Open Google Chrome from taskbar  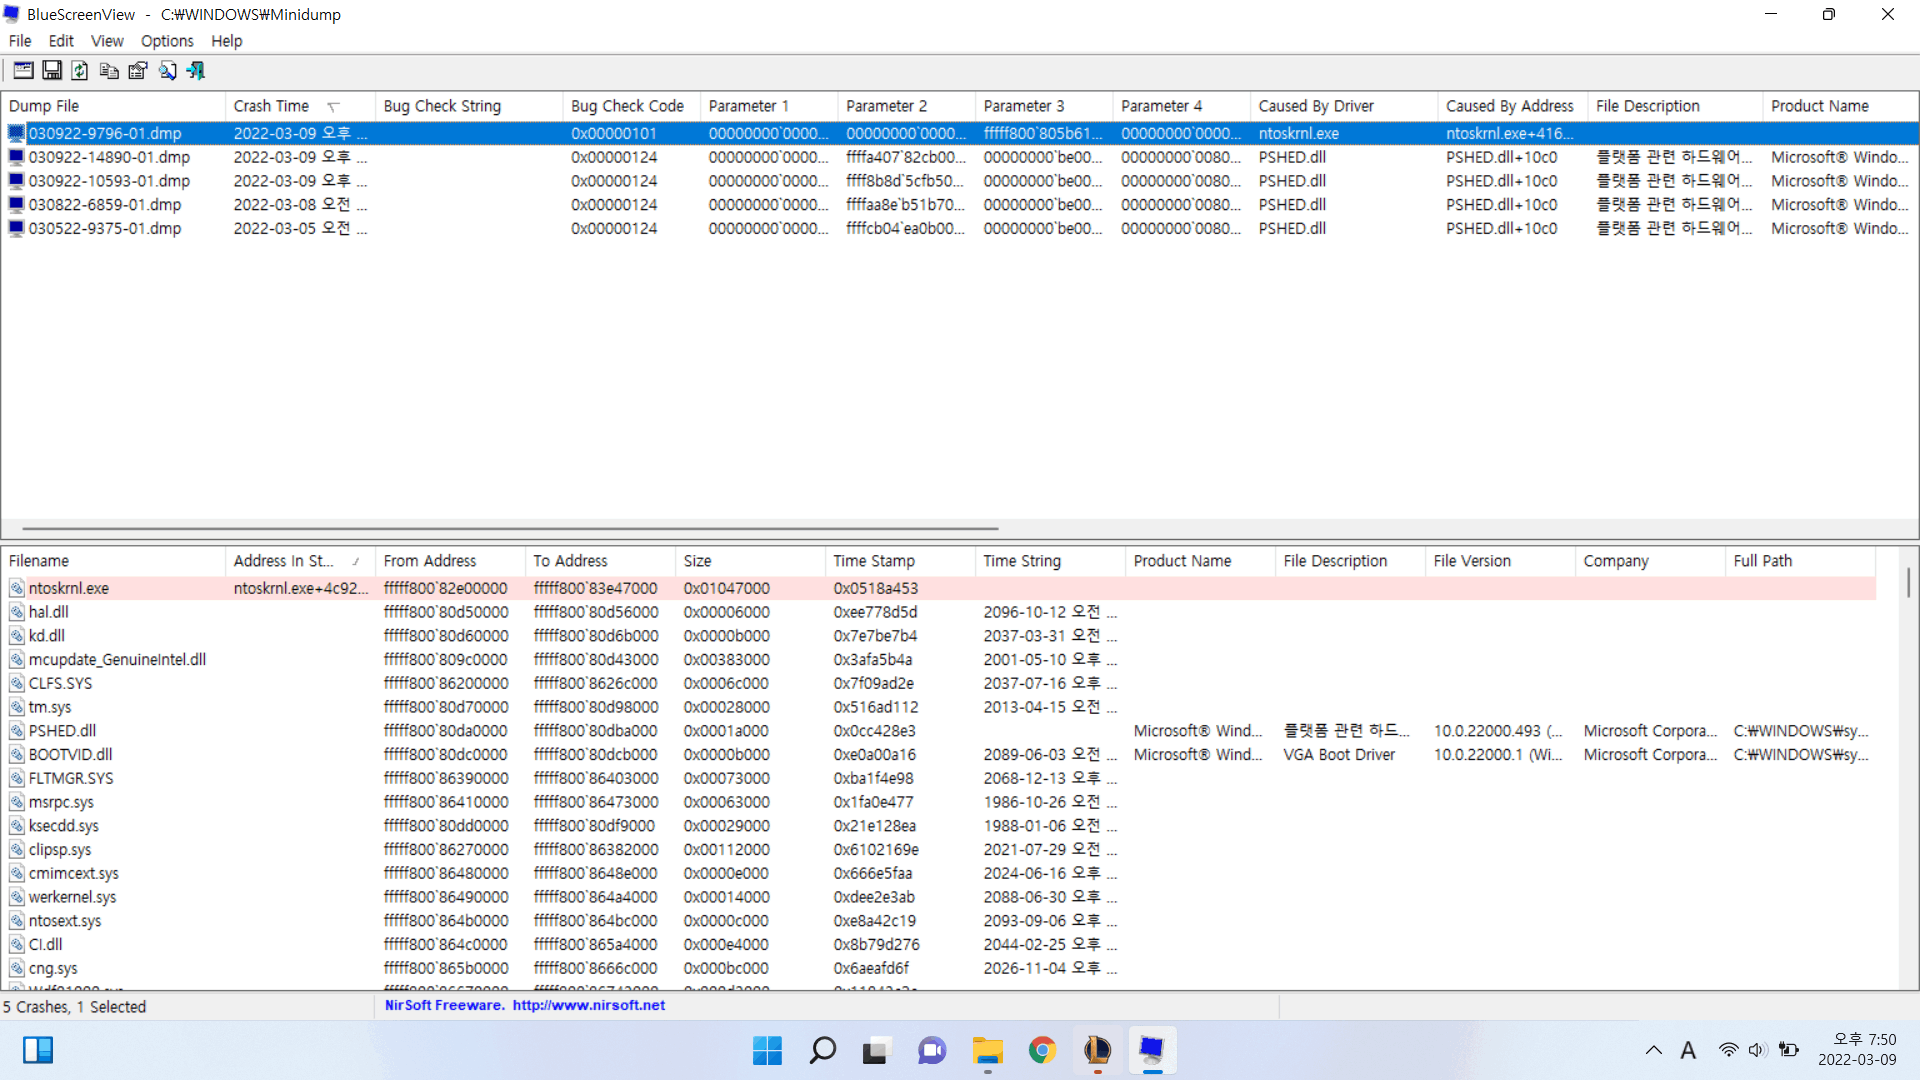(x=1042, y=1050)
